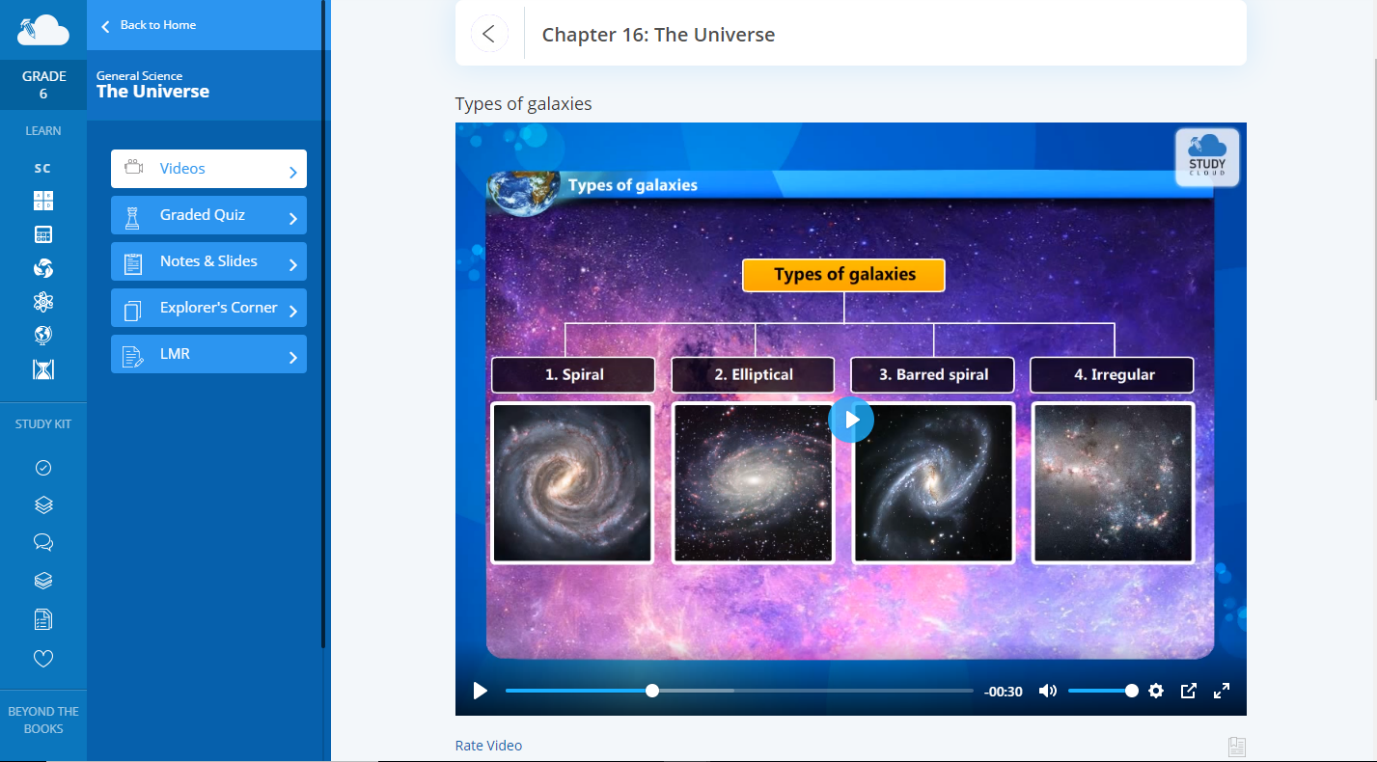The width and height of the screenshot is (1377, 762).
Task: Switch video to fullscreen
Action: [1221, 691]
